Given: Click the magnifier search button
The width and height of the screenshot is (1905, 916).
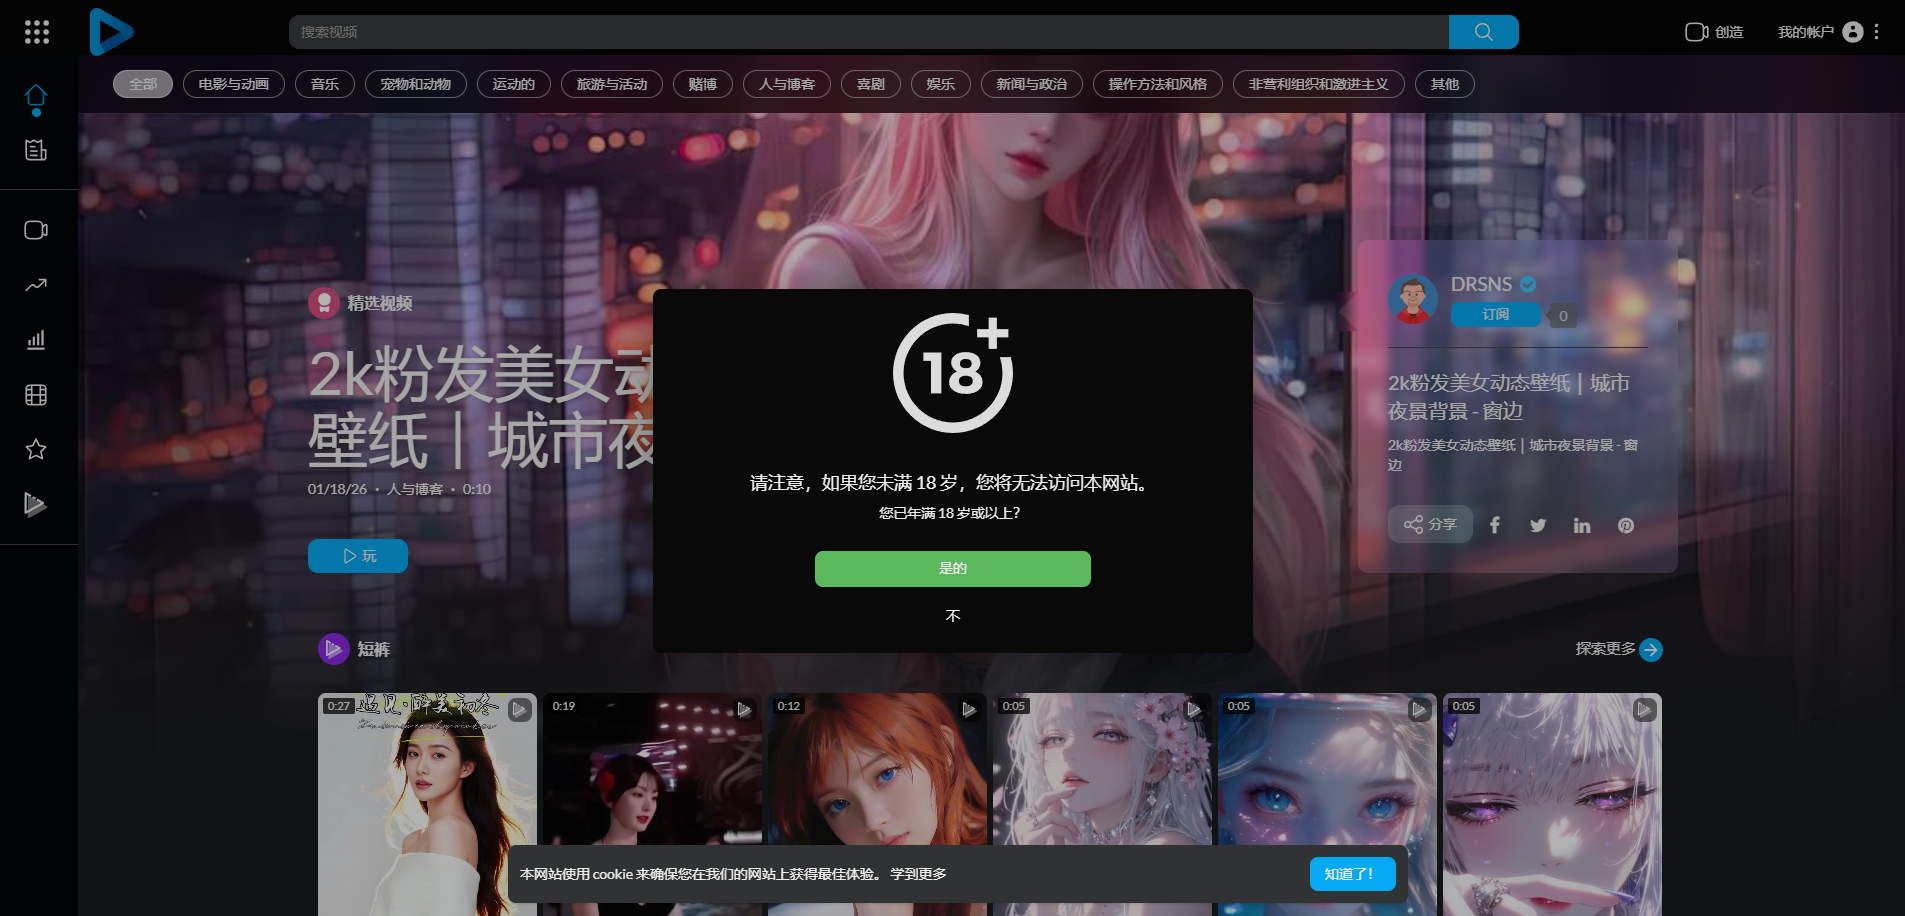Looking at the screenshot, I should click(1483, 32).
